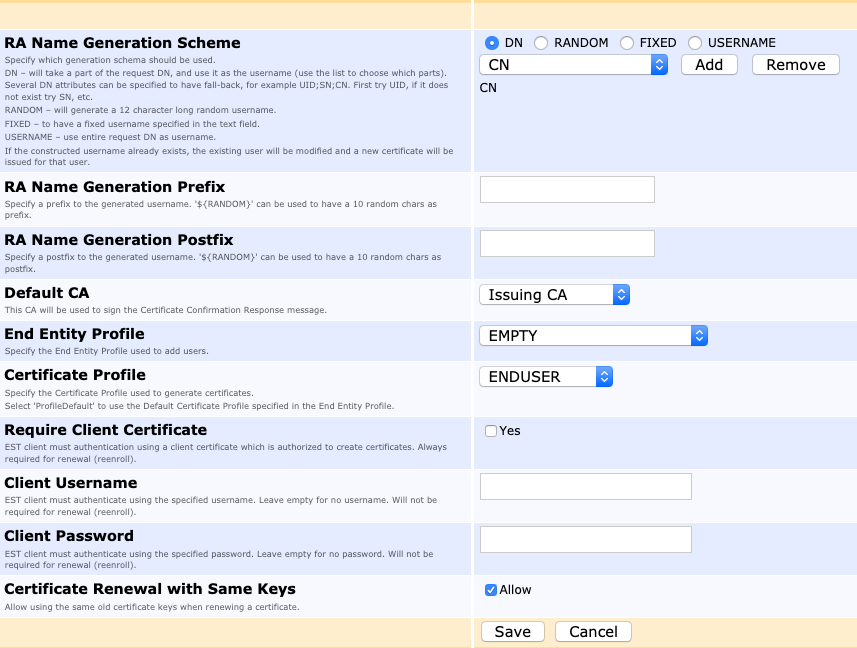
Task: Click the Add button
Action: (x=709, y=64)
